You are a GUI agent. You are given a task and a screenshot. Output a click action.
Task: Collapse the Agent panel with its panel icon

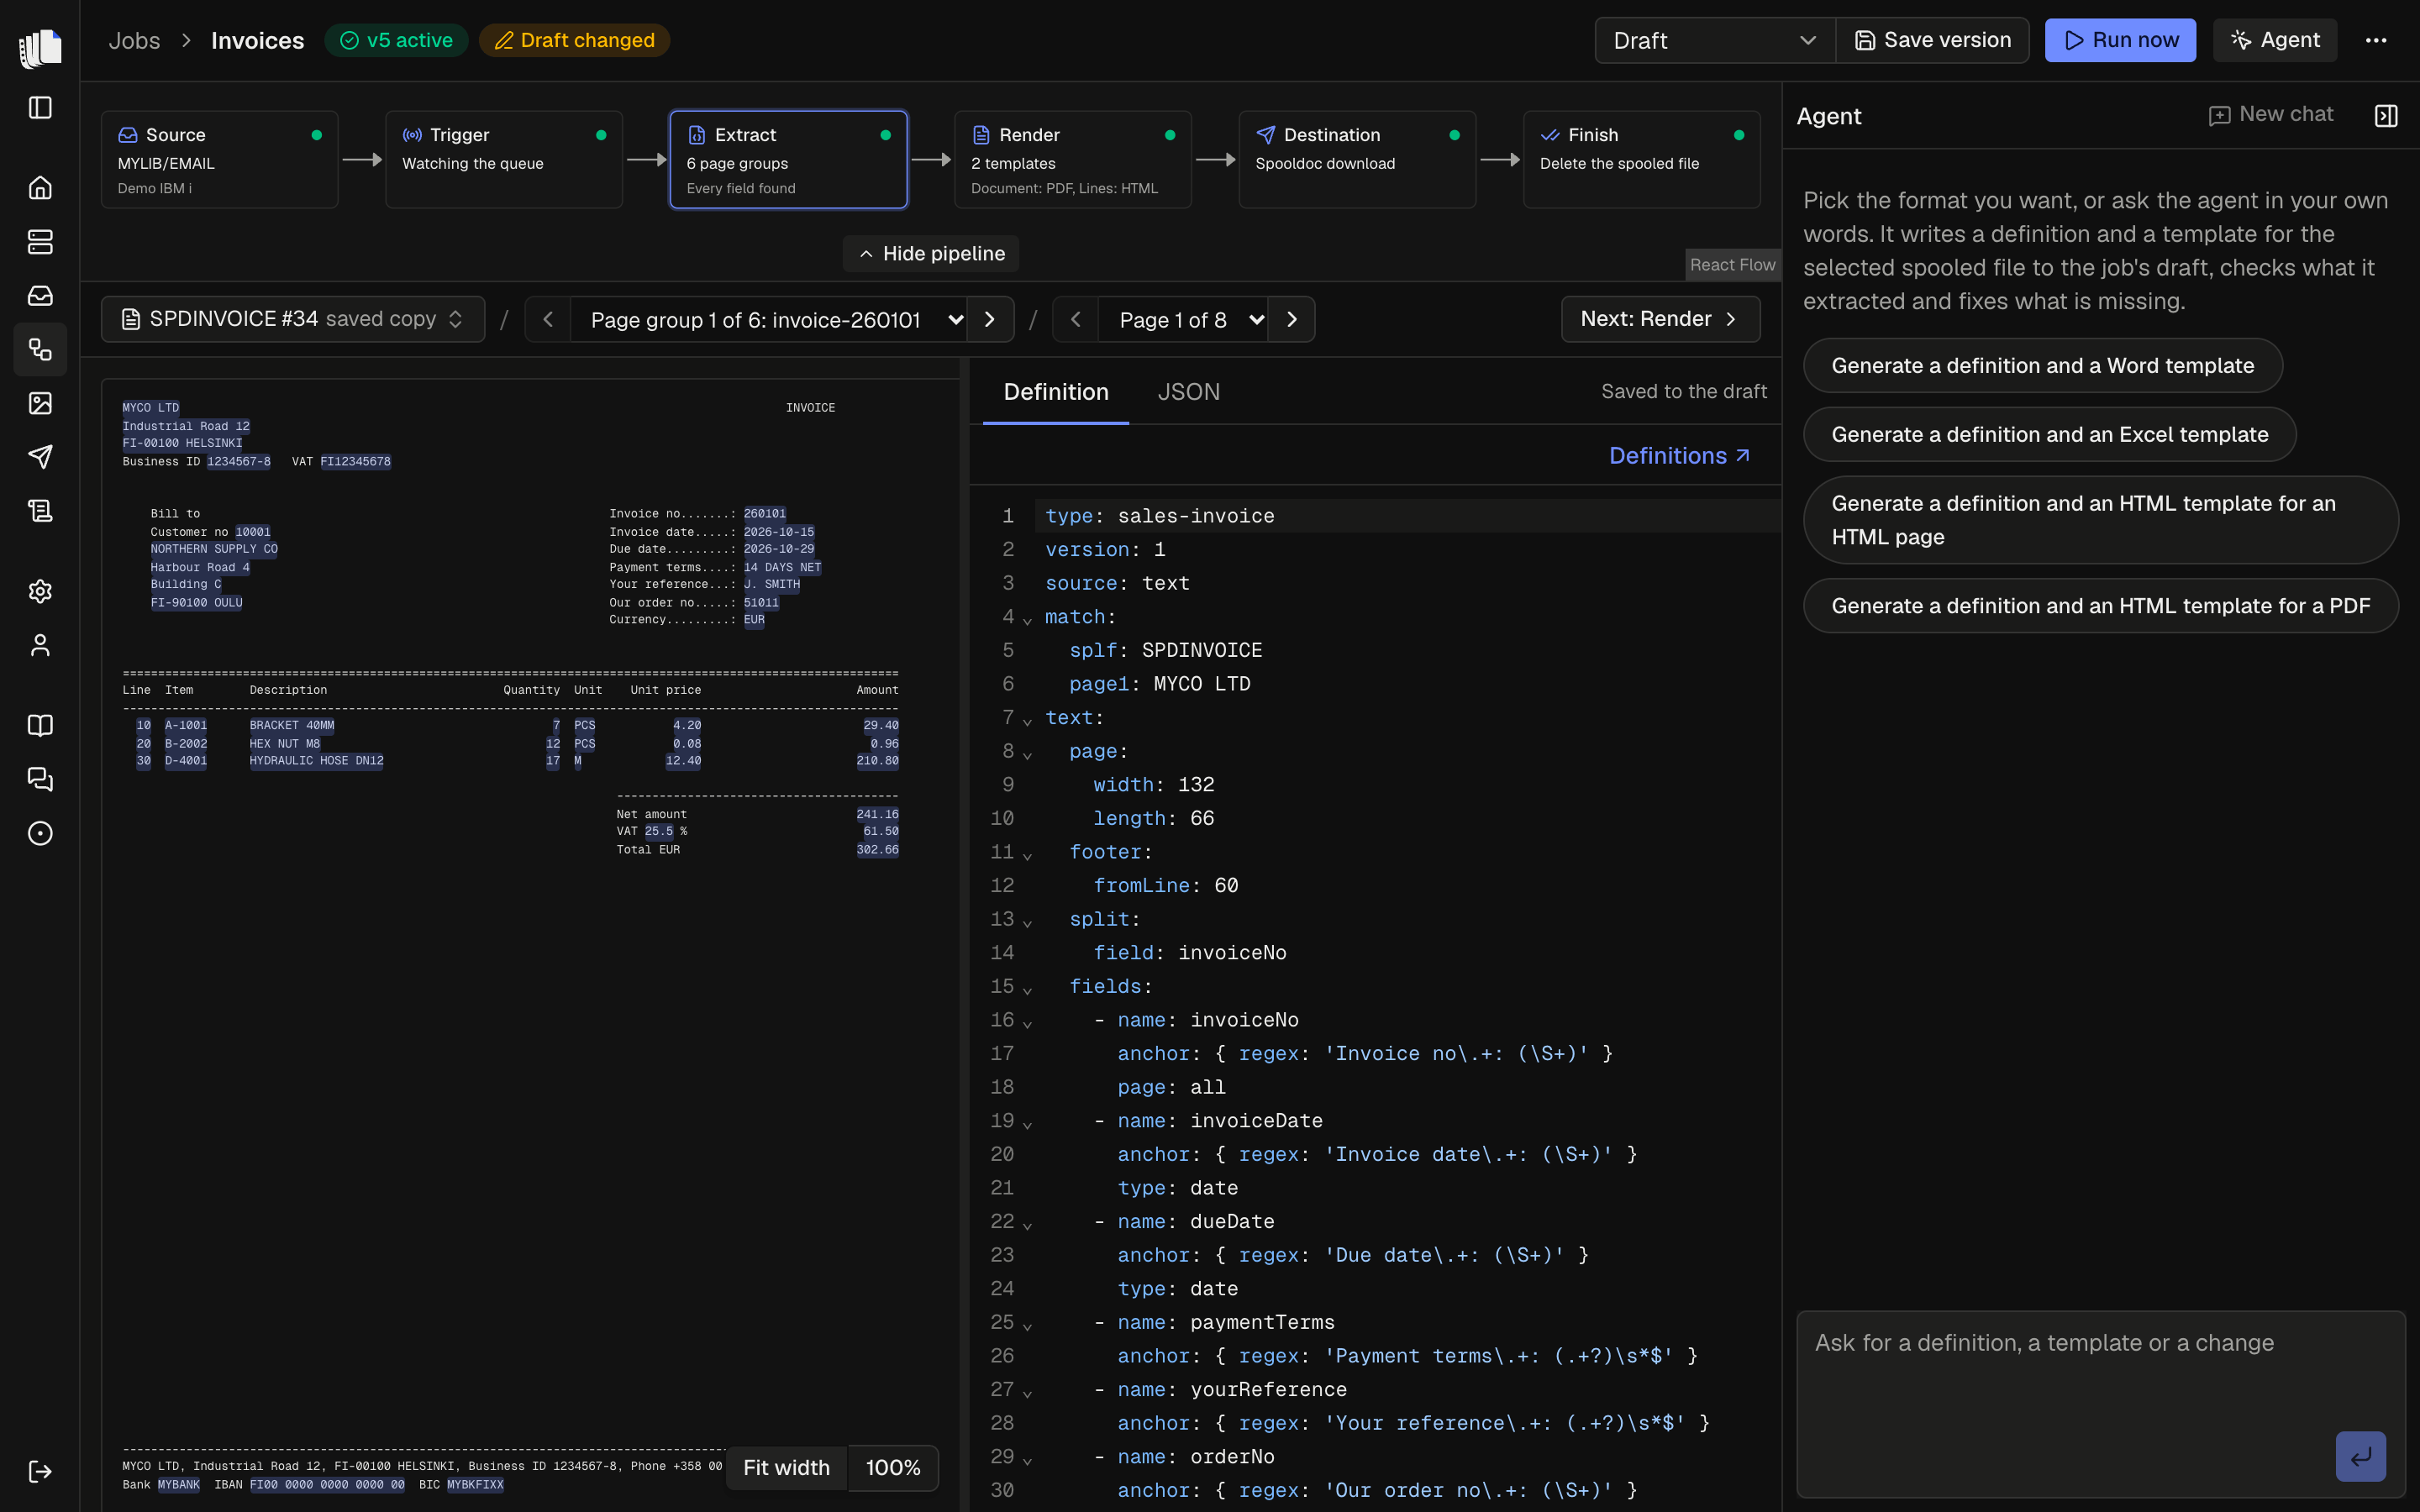click(x=2386, y=116)
